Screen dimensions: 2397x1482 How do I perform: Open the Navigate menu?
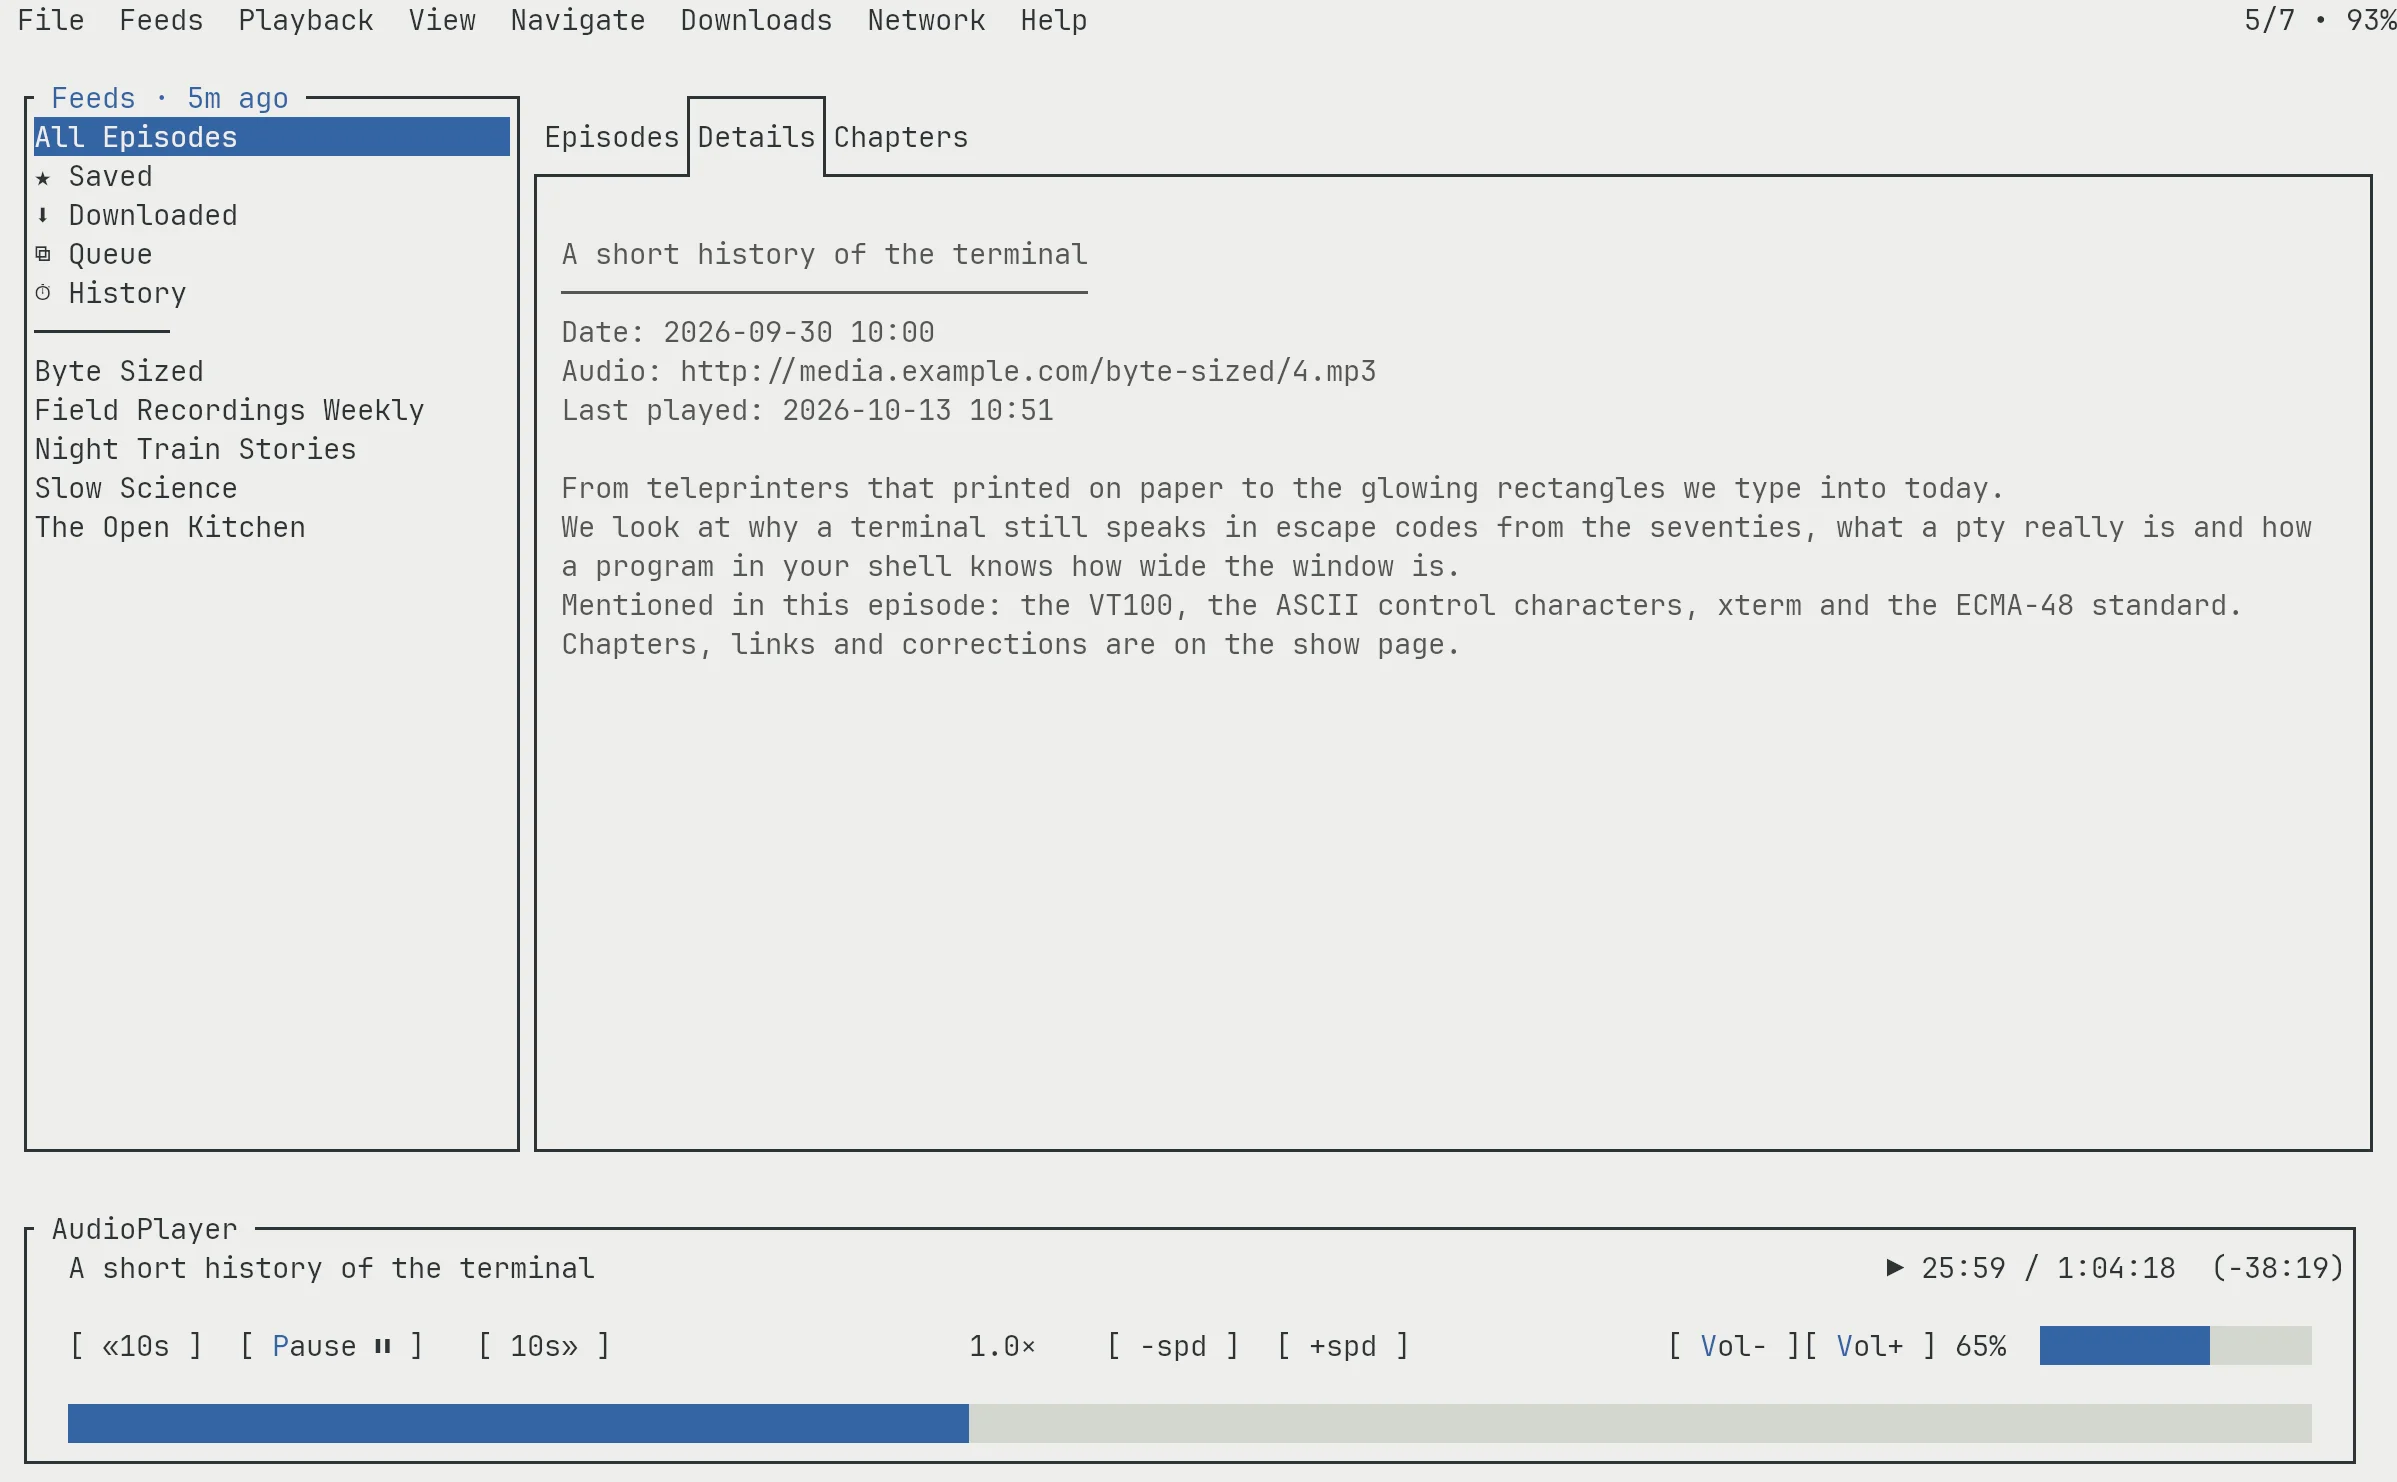[x=578, y=20]
